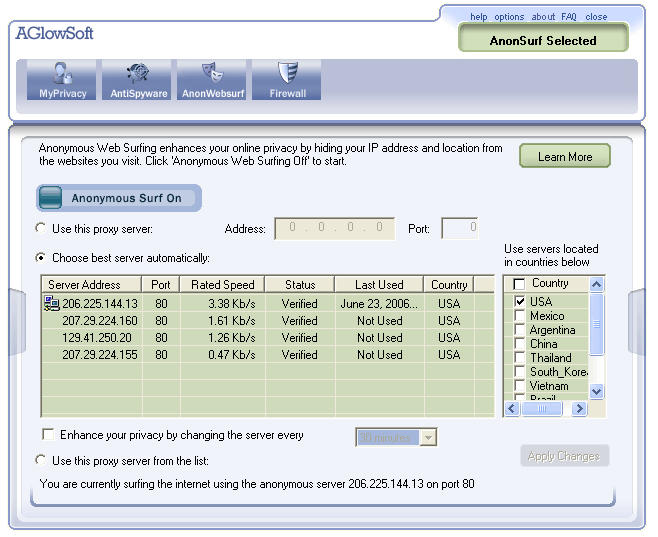Image resolution: width=658 pixels, height=537 pixels.
Task: Check the Mexico country checkbox
Action: [520, 315]
